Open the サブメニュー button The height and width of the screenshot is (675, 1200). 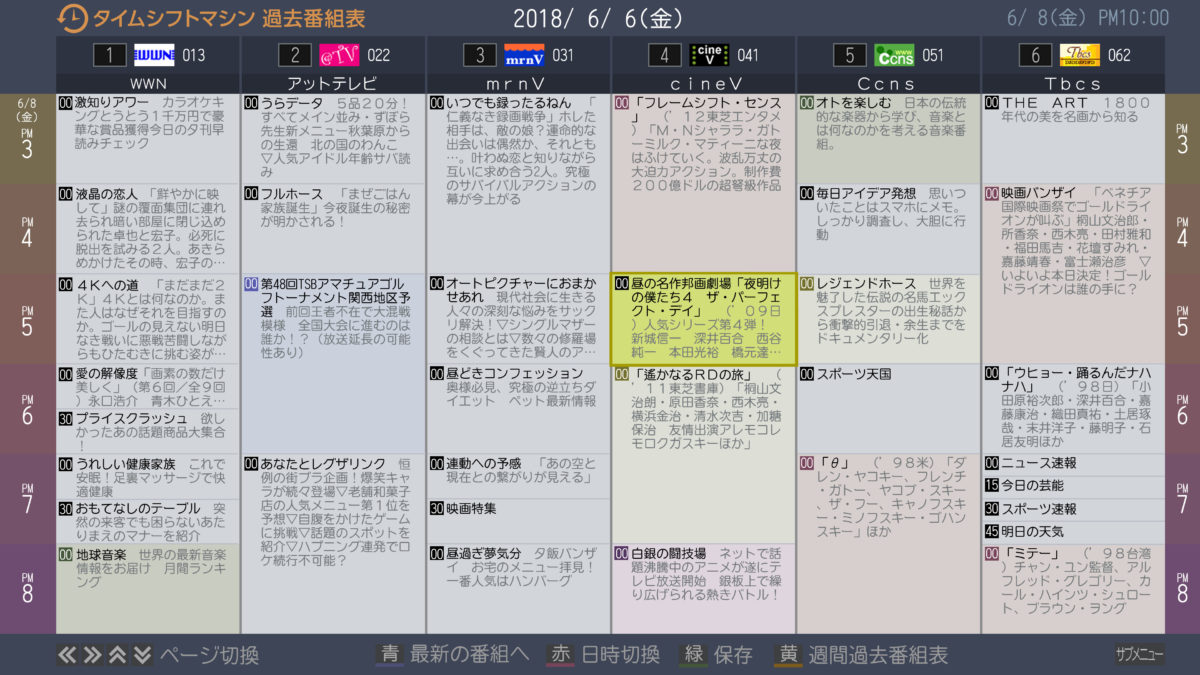pos(1140,655)
